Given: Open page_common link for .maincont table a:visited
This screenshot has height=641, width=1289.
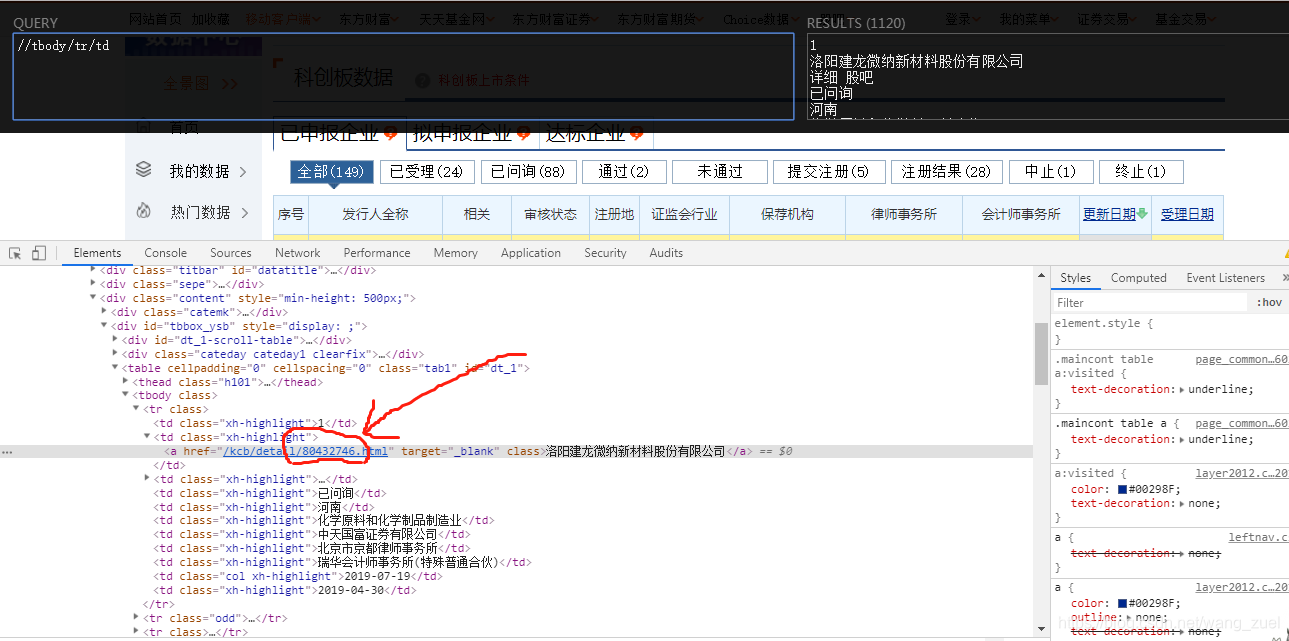Looking at the screenshot, I should [1241, 359].
